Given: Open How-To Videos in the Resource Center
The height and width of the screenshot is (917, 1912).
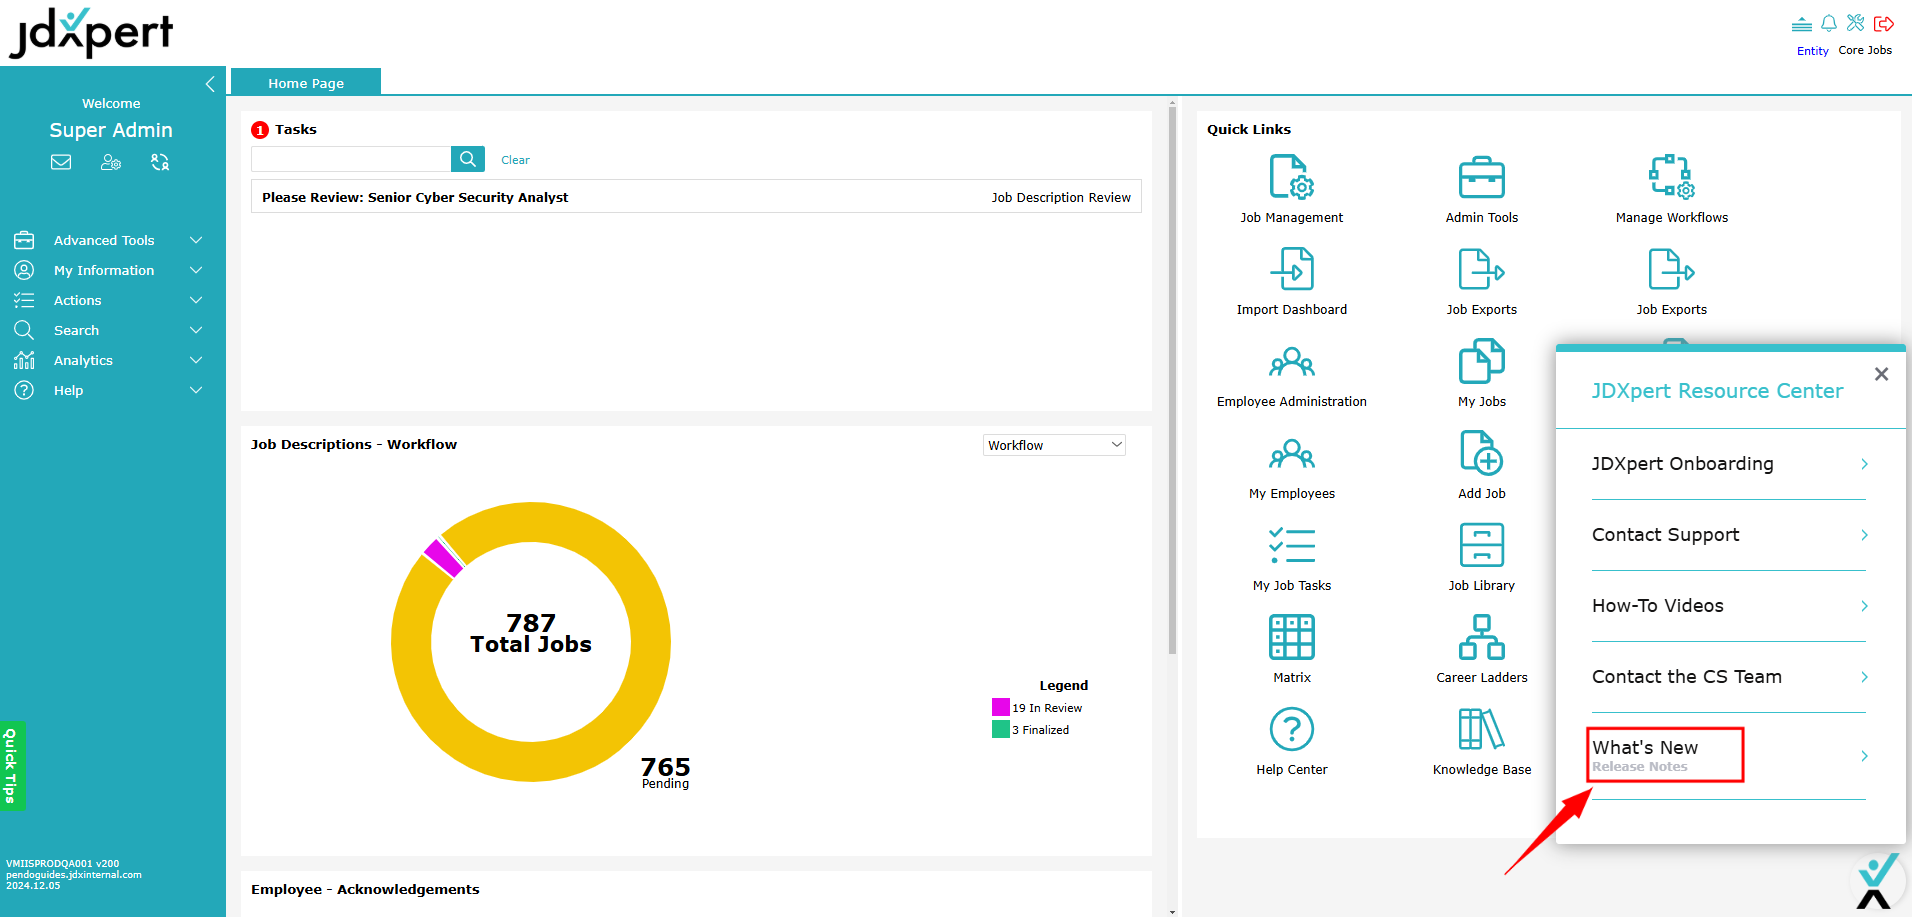Looking at the screenshot, I should click(x=1729, y=606).
